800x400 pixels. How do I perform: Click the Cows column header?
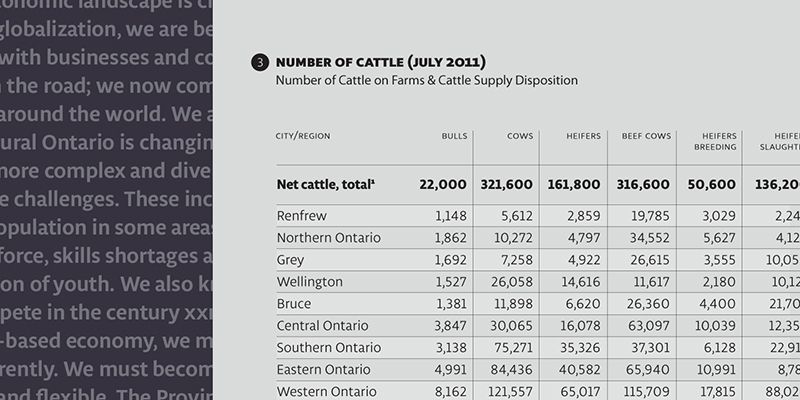coord(520,136)
